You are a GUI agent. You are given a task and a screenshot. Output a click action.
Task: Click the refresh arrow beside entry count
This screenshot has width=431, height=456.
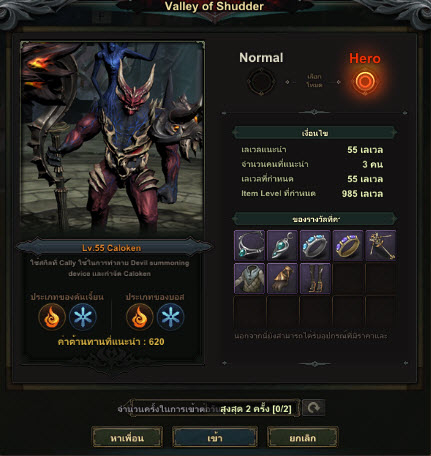pyautogui.click(x=313, y=408)
